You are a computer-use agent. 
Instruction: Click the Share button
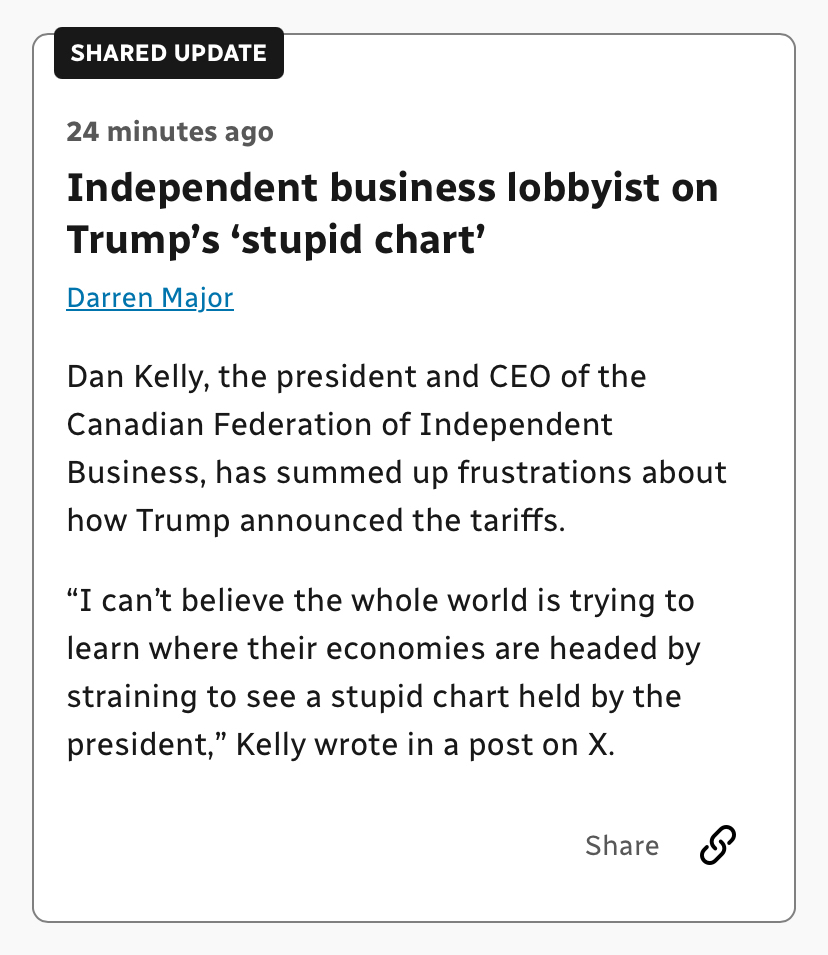point(622,846)
